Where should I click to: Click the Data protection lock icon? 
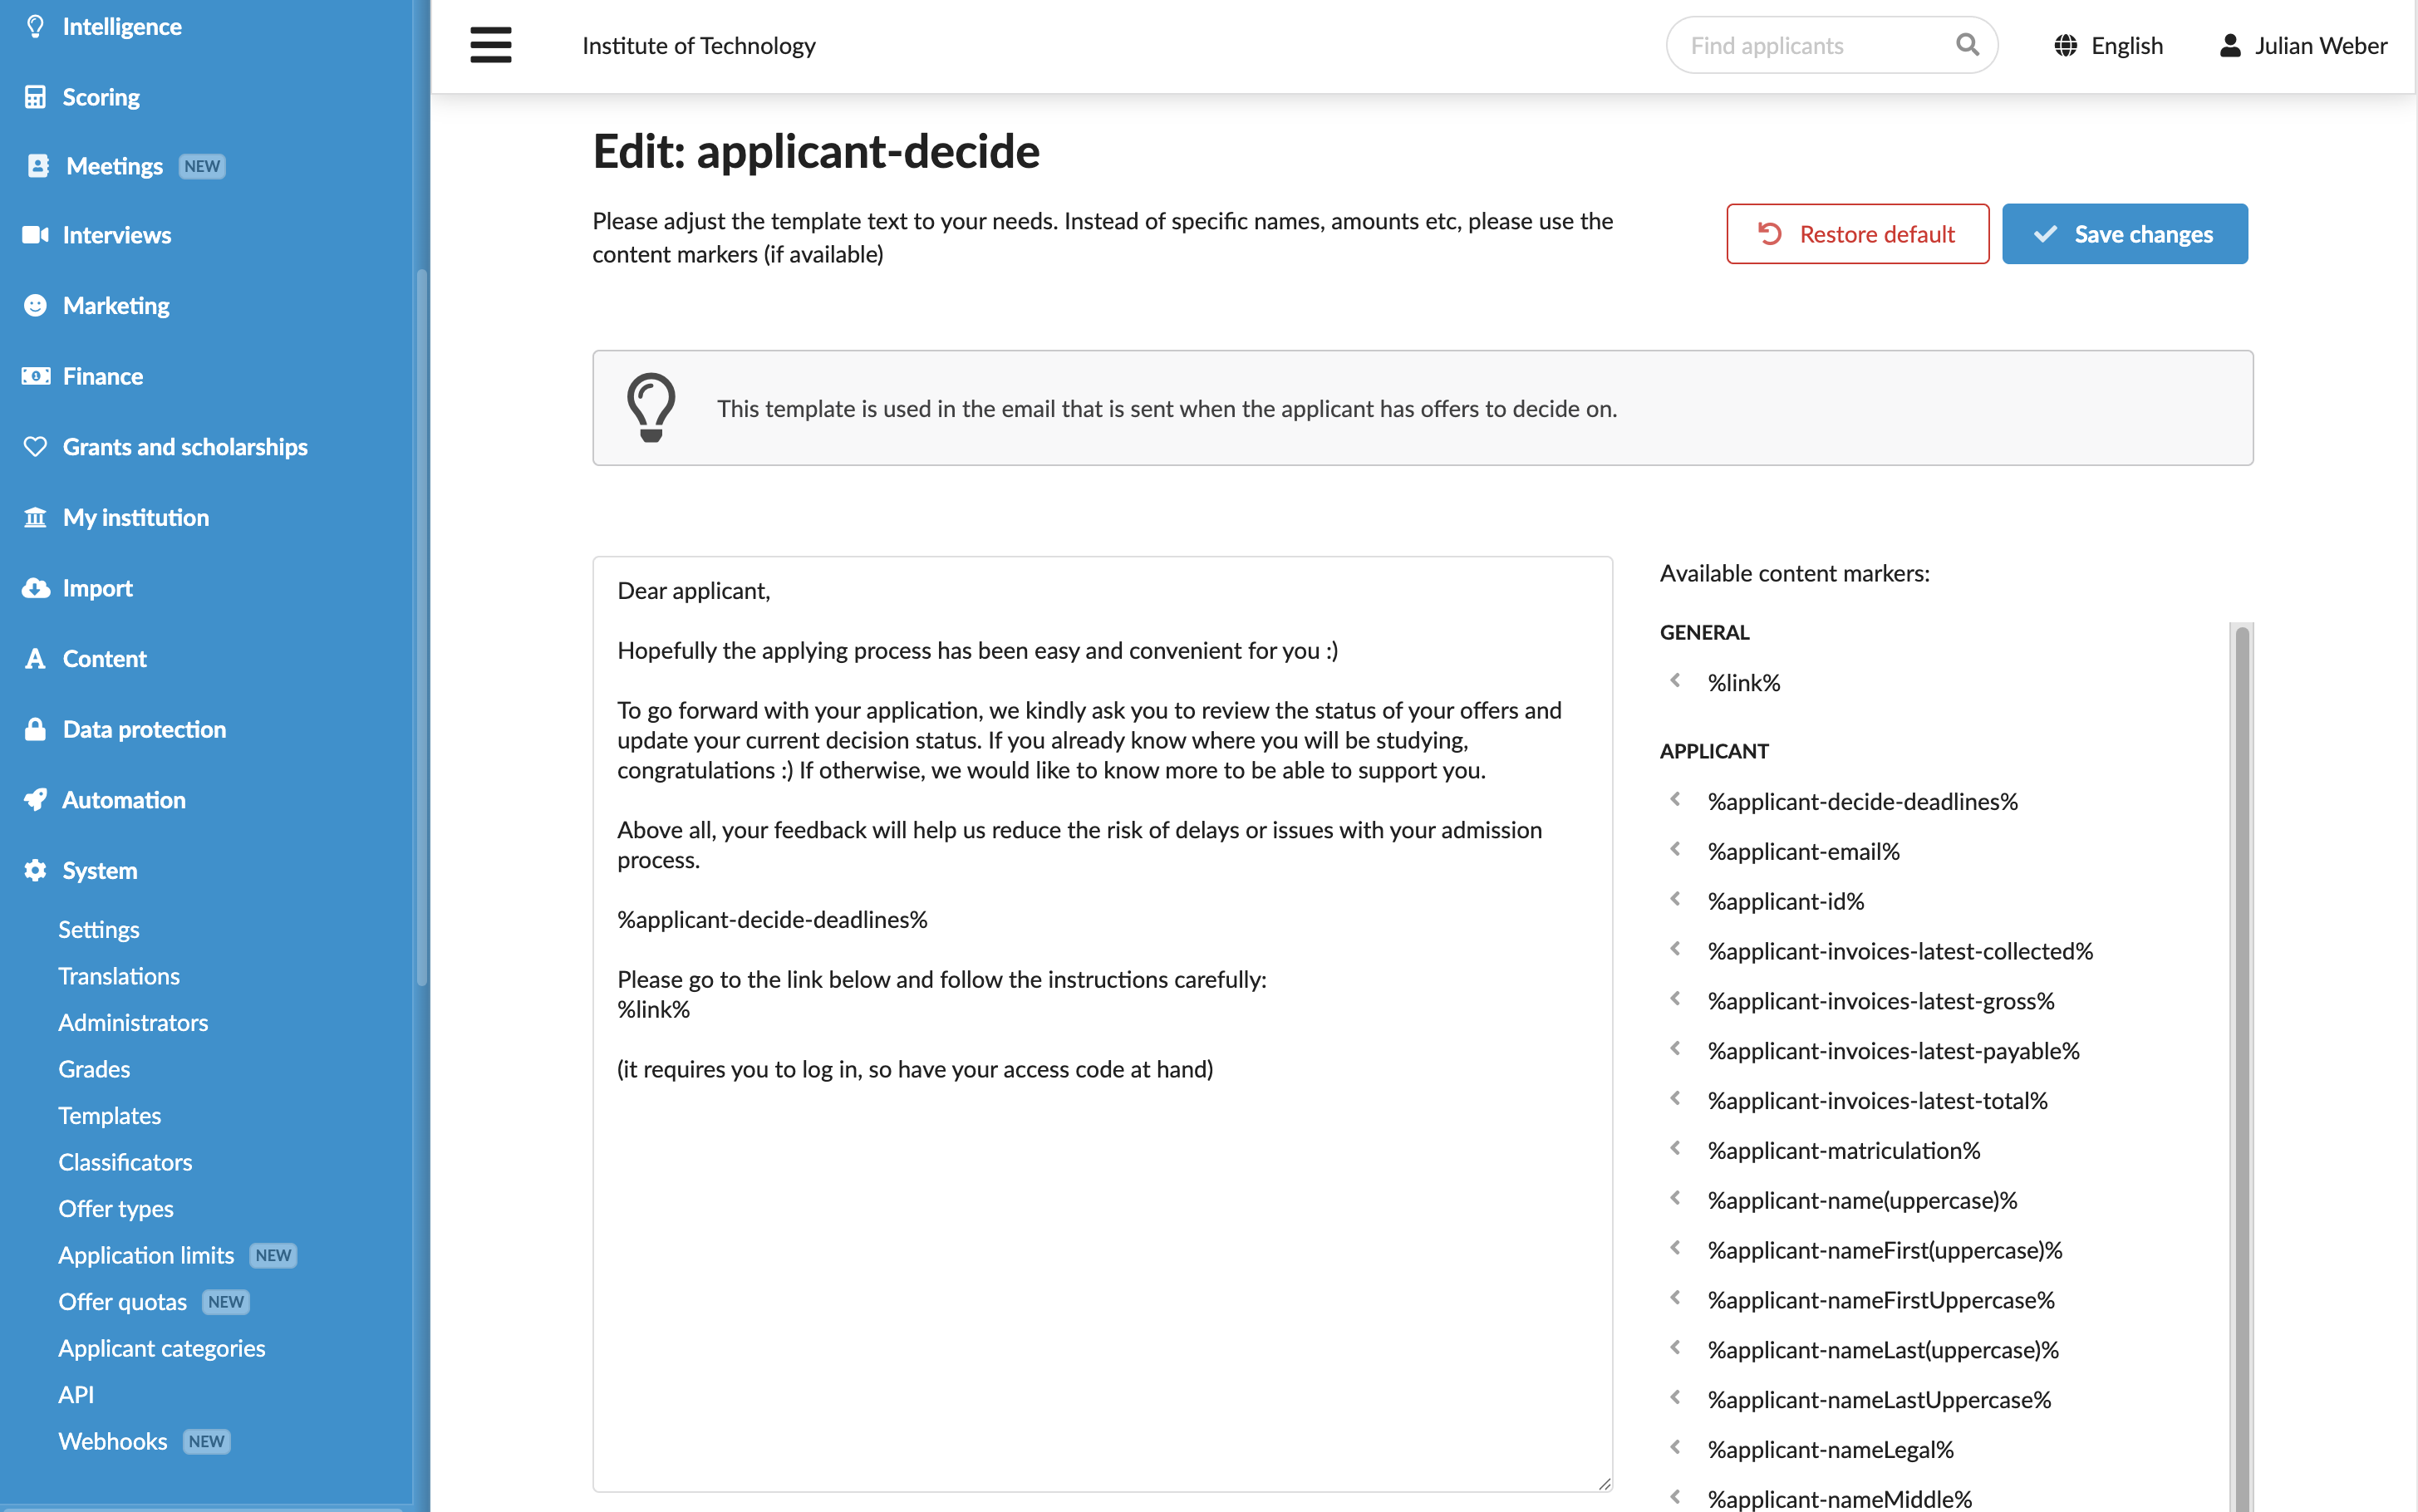[x=35, y=729]
